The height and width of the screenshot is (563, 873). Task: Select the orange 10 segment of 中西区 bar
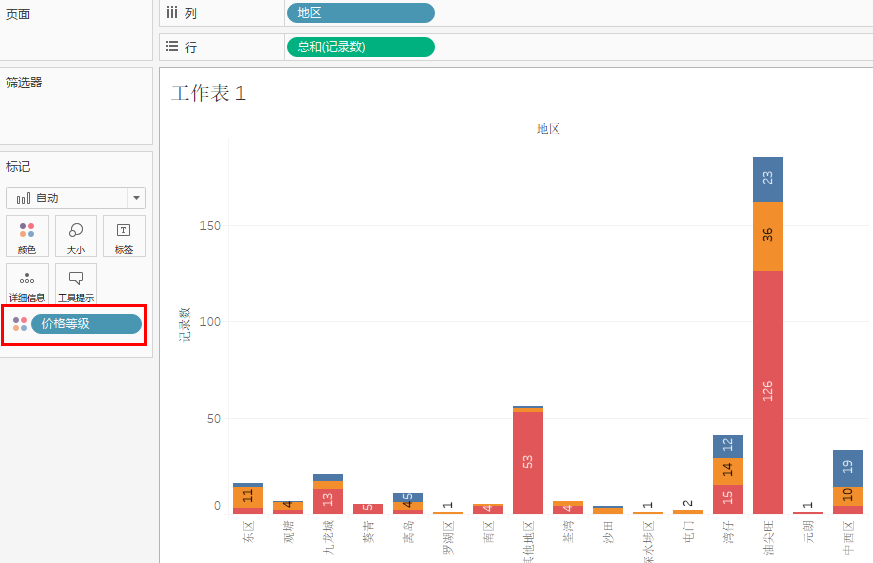[x=848, y=496]
